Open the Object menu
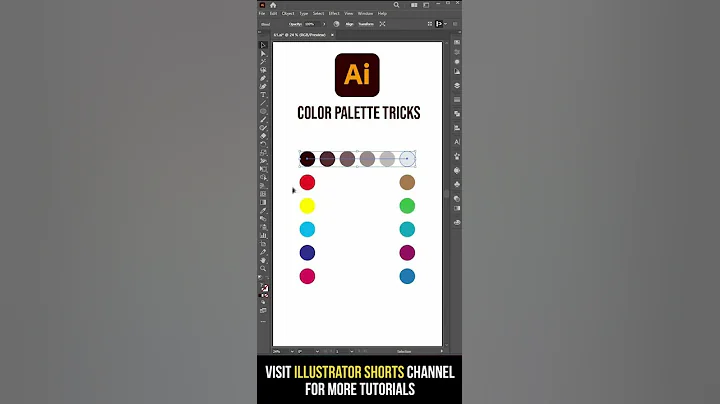Screen dimensions: 720x404 (288, 13)
